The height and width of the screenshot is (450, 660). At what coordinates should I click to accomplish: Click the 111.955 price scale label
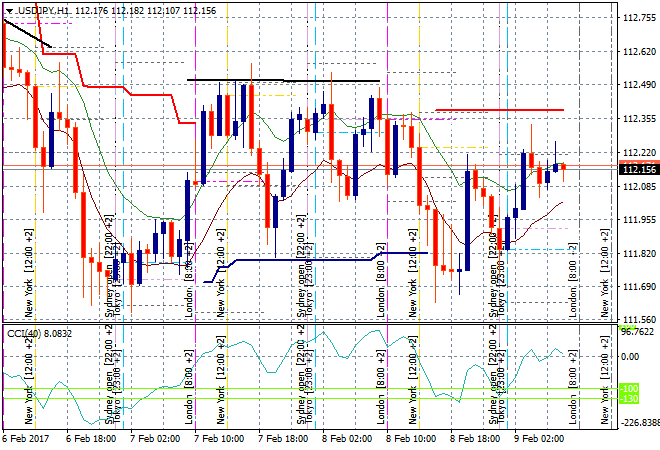(639, 220)
